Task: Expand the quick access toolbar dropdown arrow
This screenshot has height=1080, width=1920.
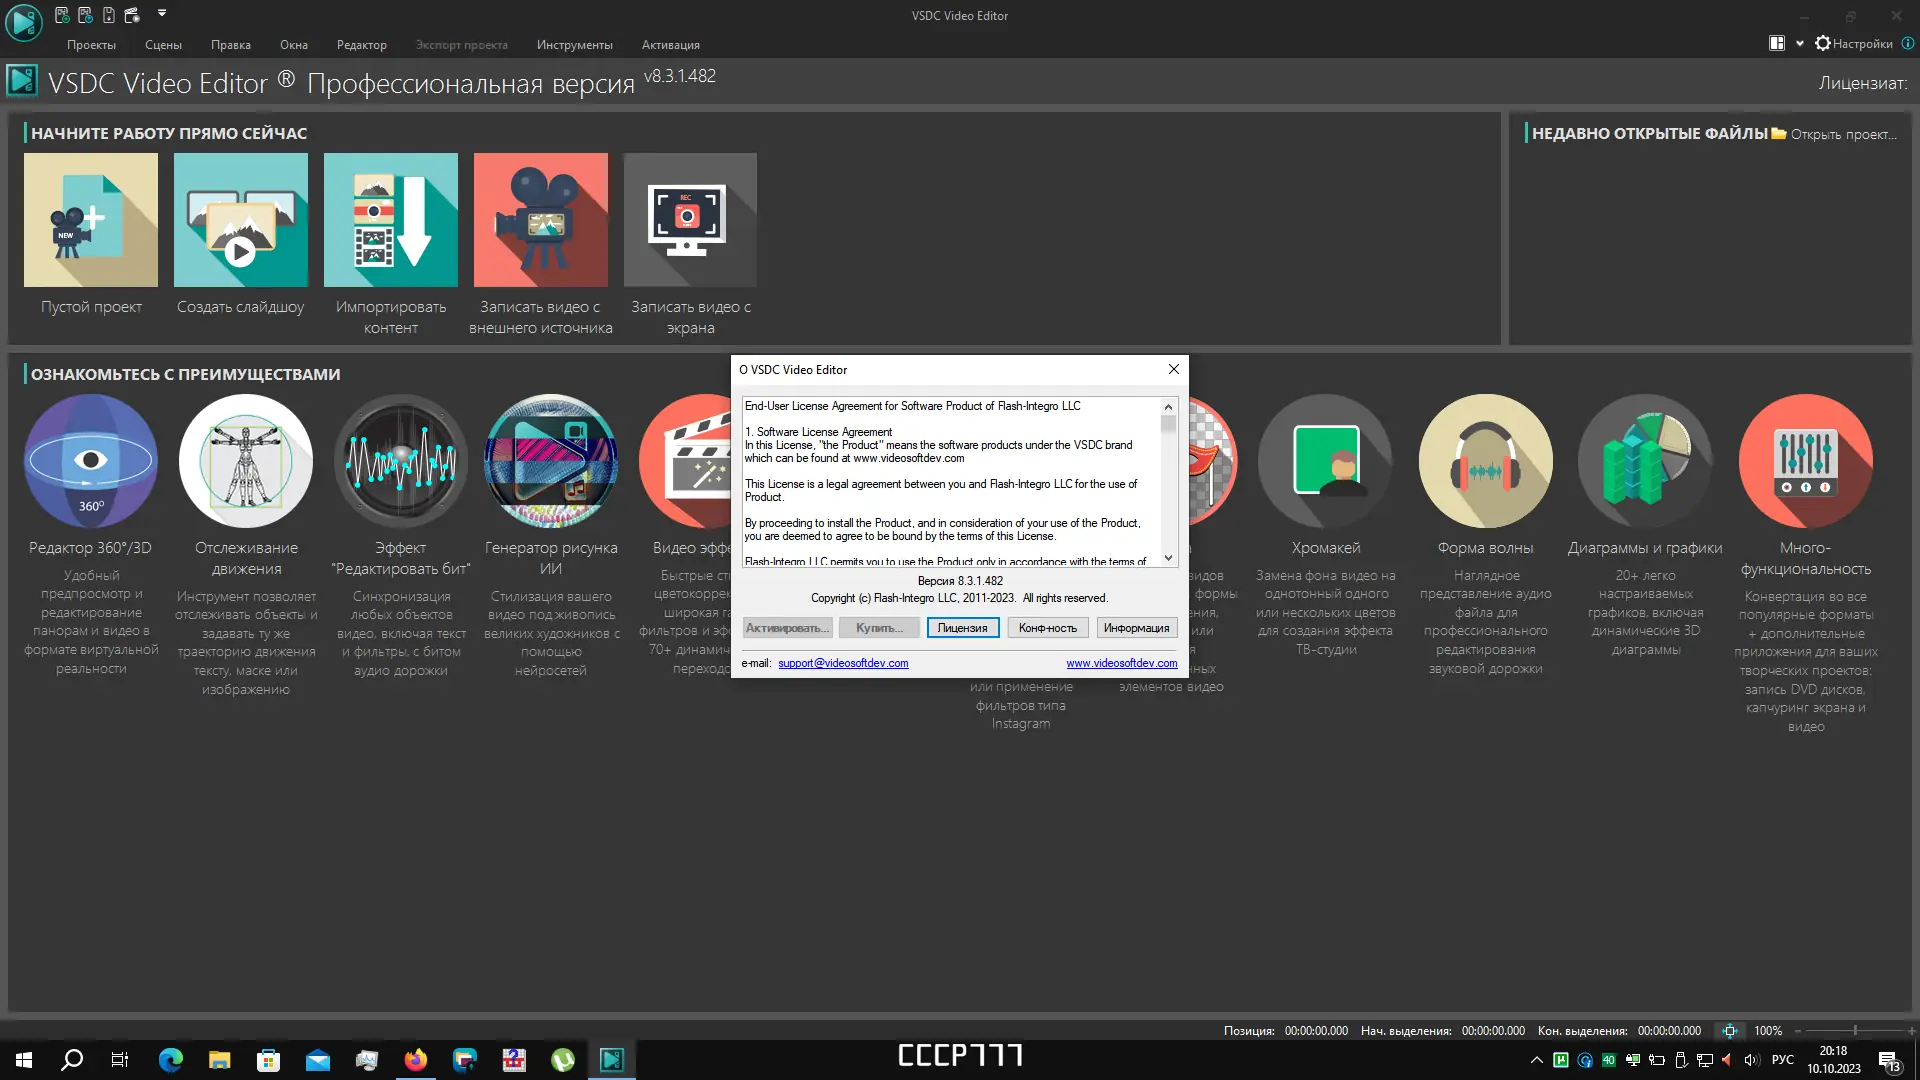Action: [162, 14]
